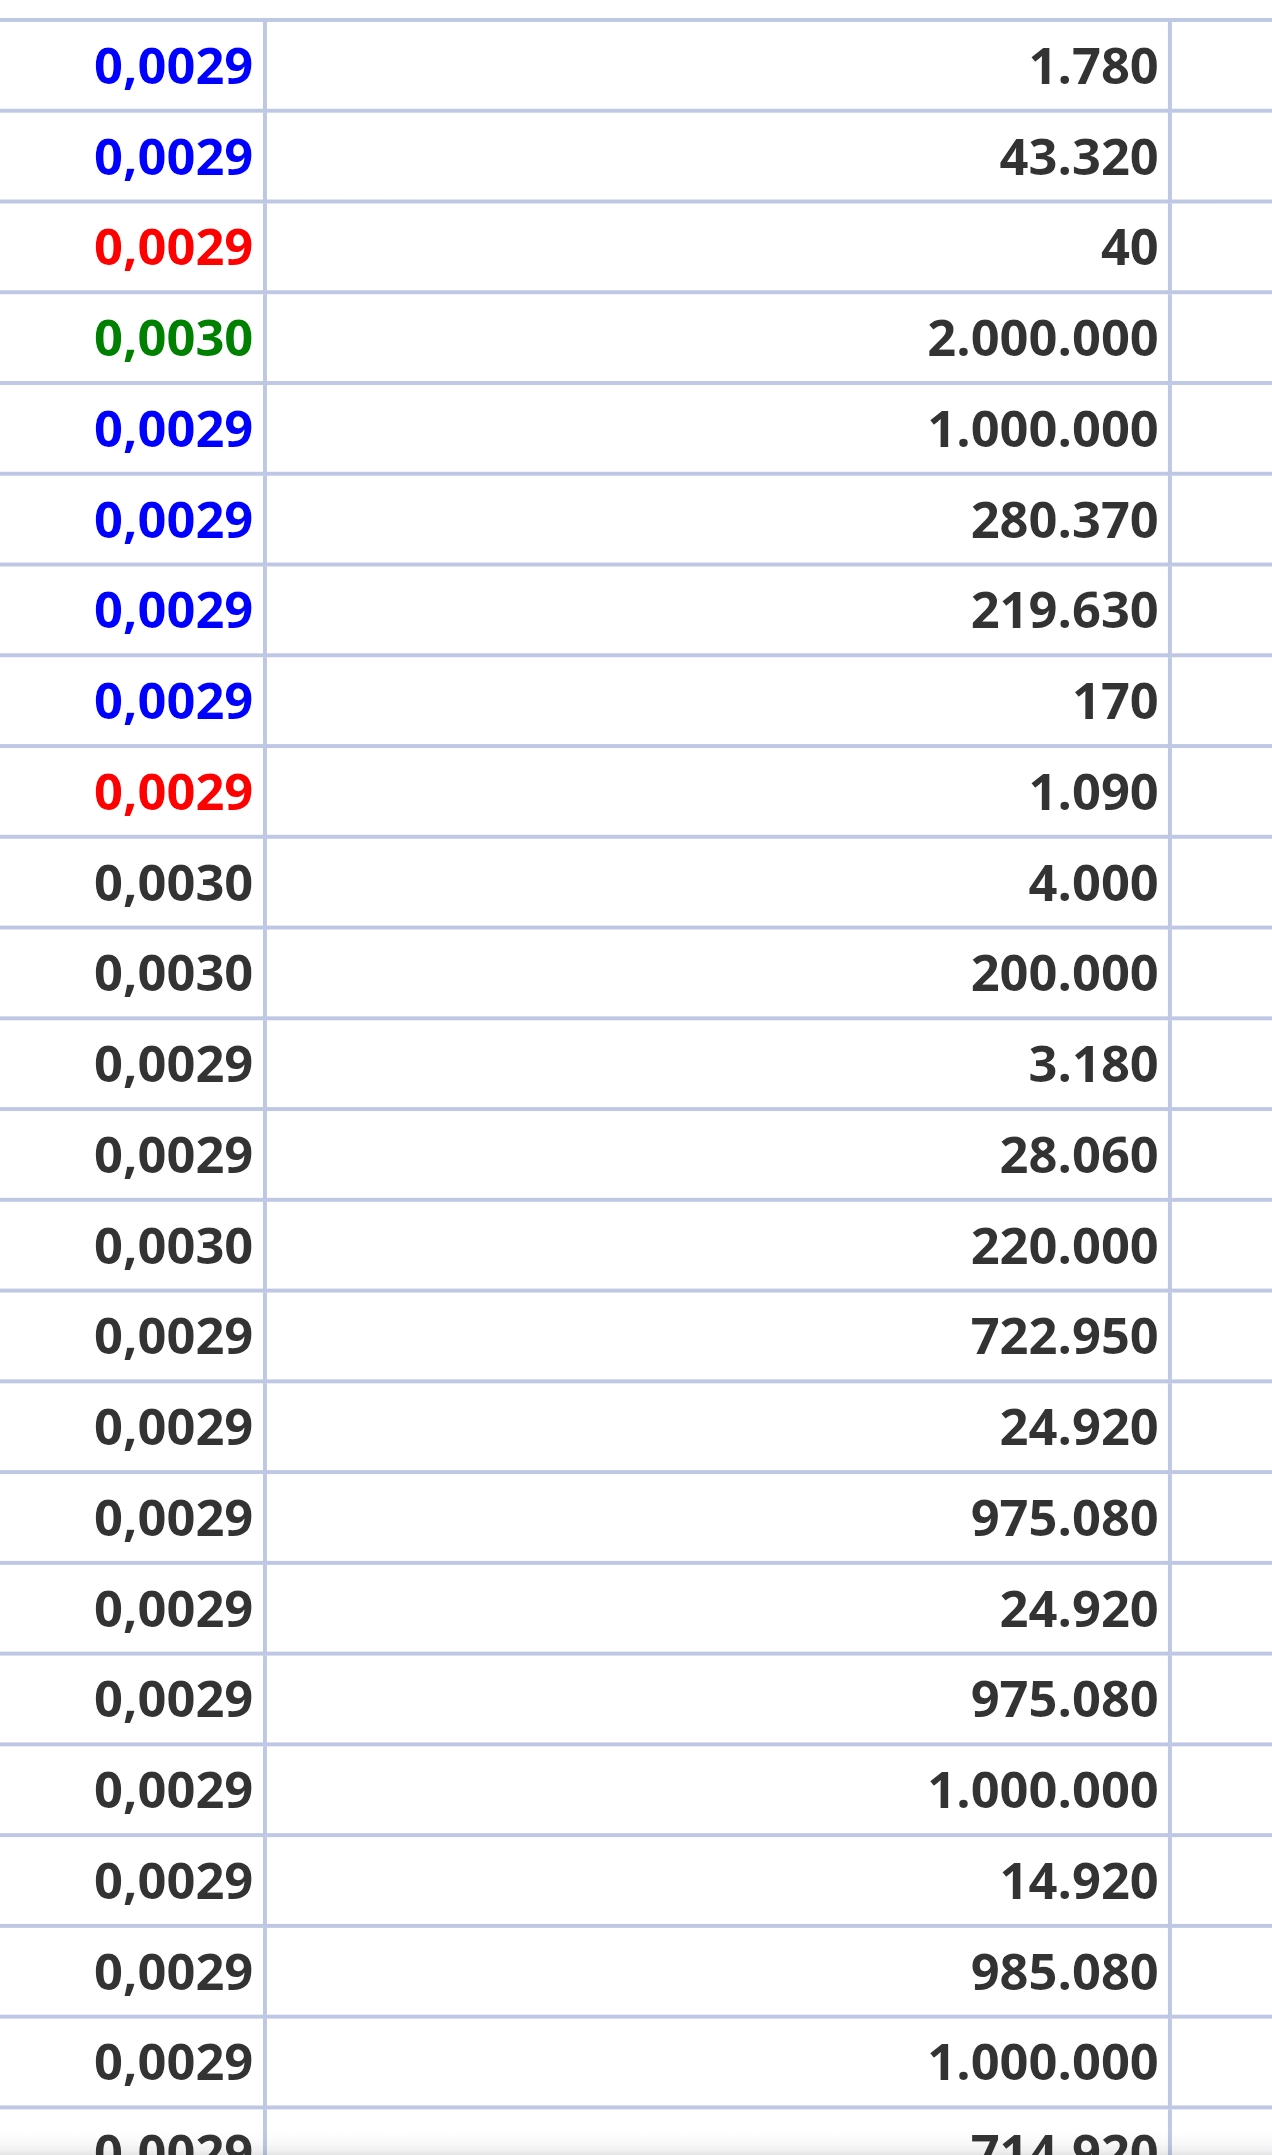The height and width of the screenshot is (2155, 1272).
Task: Click the volume value 40
Action: (1130, 247)
